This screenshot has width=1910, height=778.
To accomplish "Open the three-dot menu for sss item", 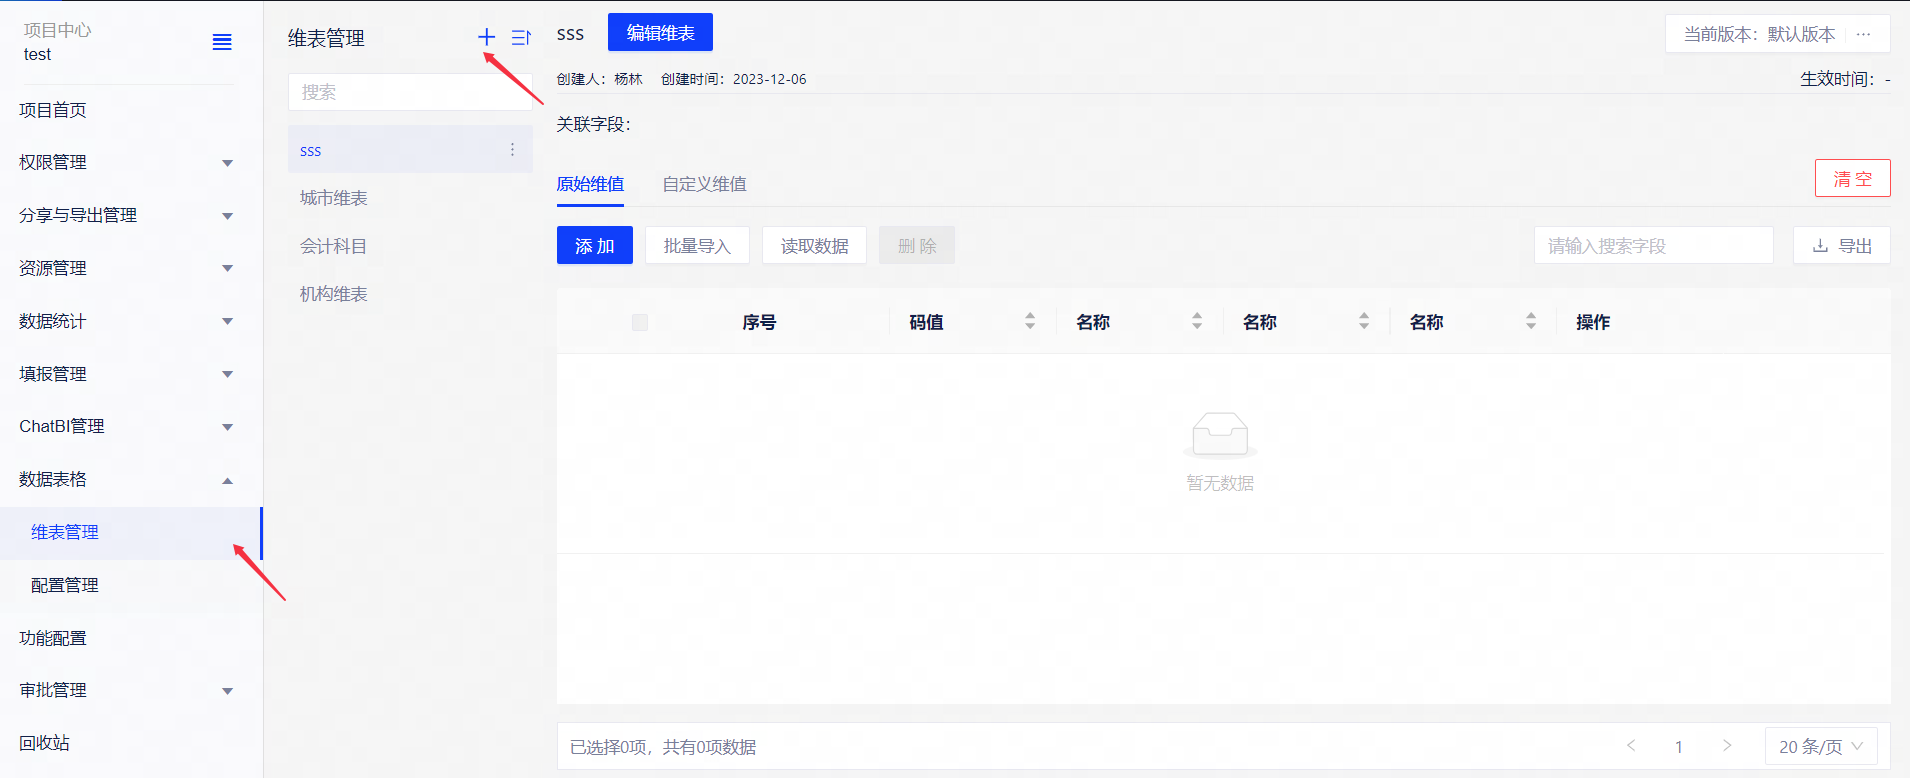I will (512, 150).
